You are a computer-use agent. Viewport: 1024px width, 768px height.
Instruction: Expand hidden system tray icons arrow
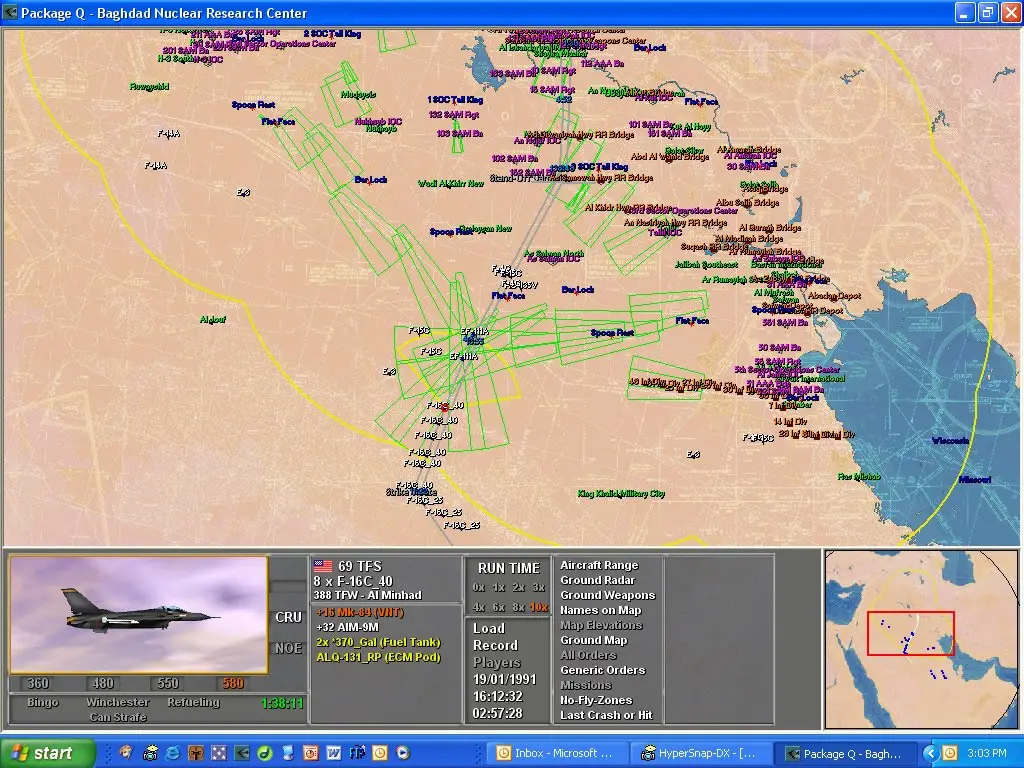pos(930,753)
